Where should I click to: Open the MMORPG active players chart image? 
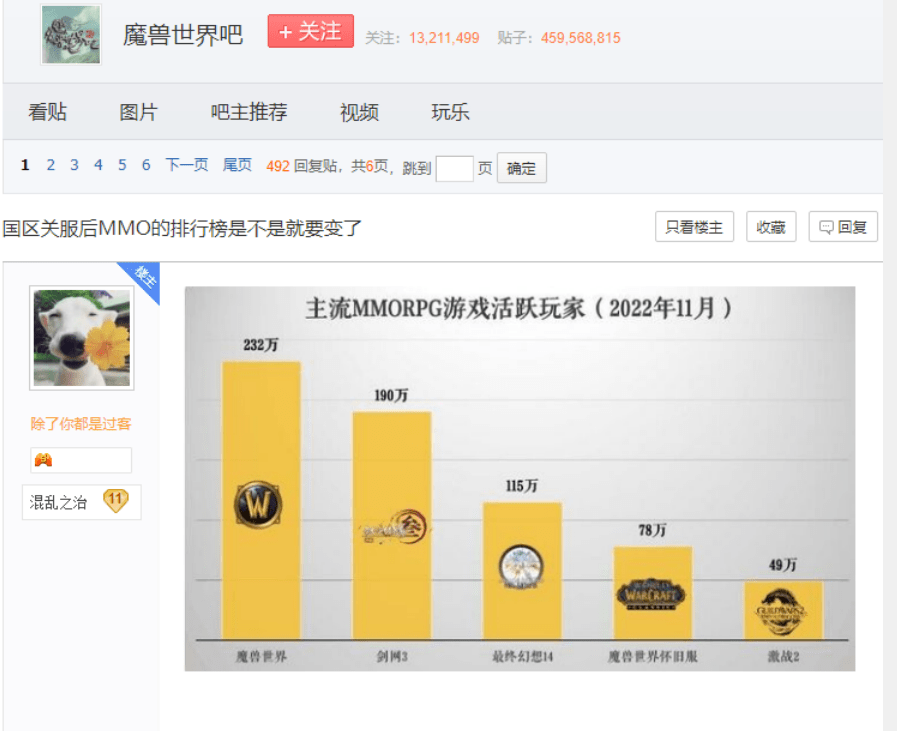pyautogui.click(x=519, y=479)
